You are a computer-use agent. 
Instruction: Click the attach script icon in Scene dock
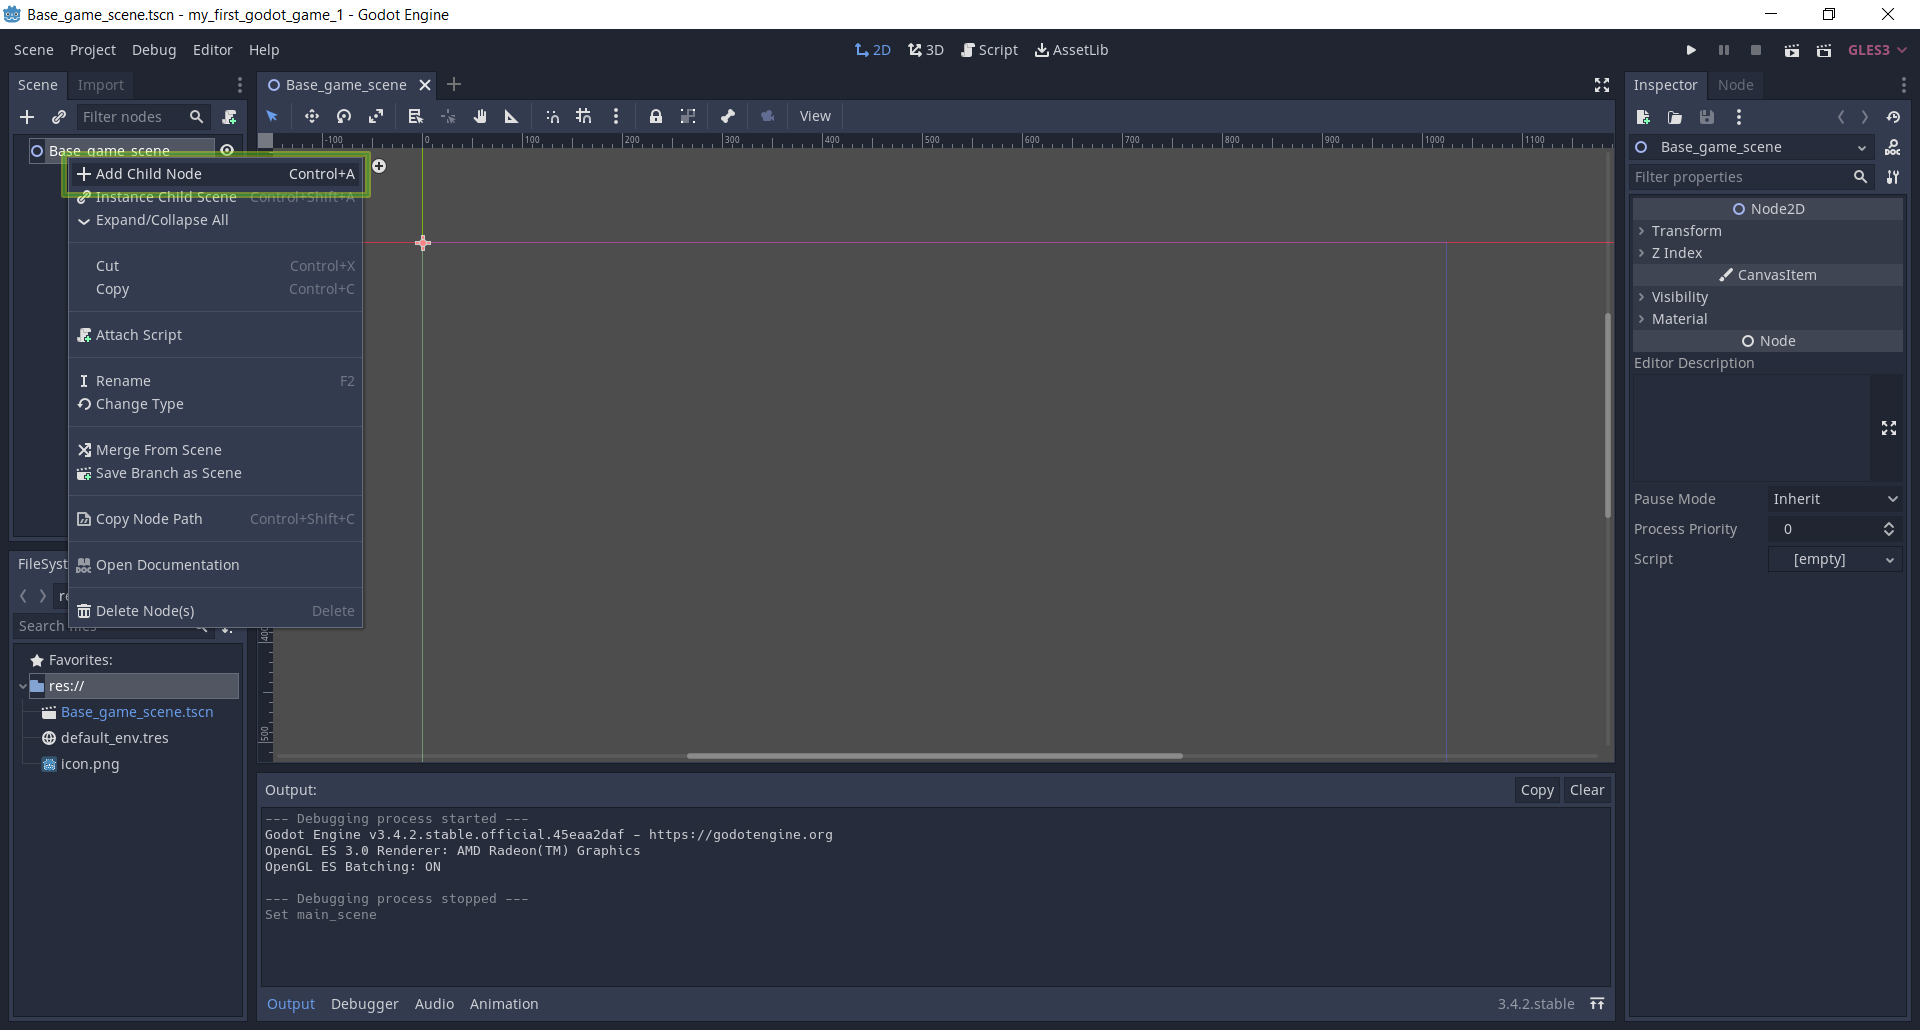click(229, 117)
